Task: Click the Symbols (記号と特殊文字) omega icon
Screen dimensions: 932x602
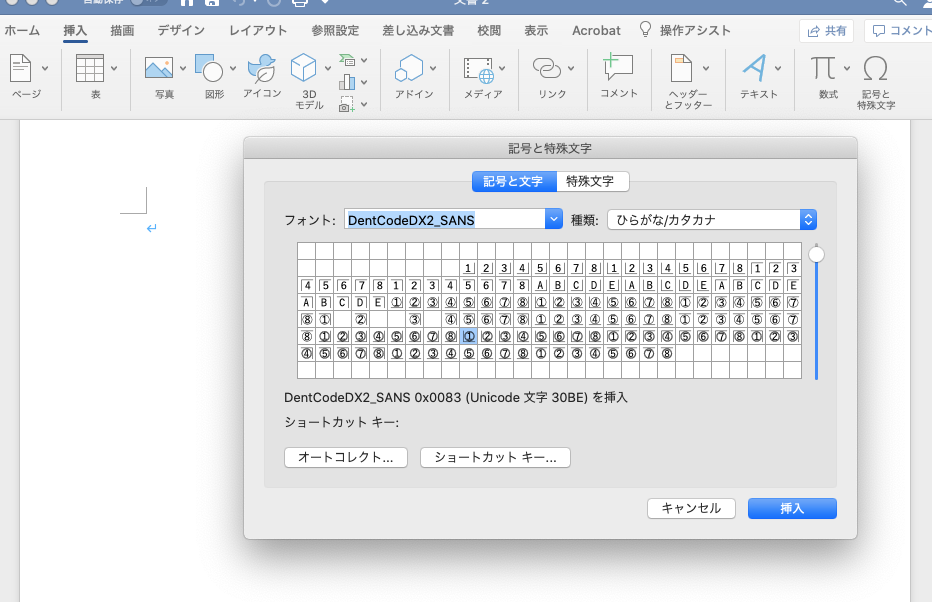Action: (x=876, y=68)
